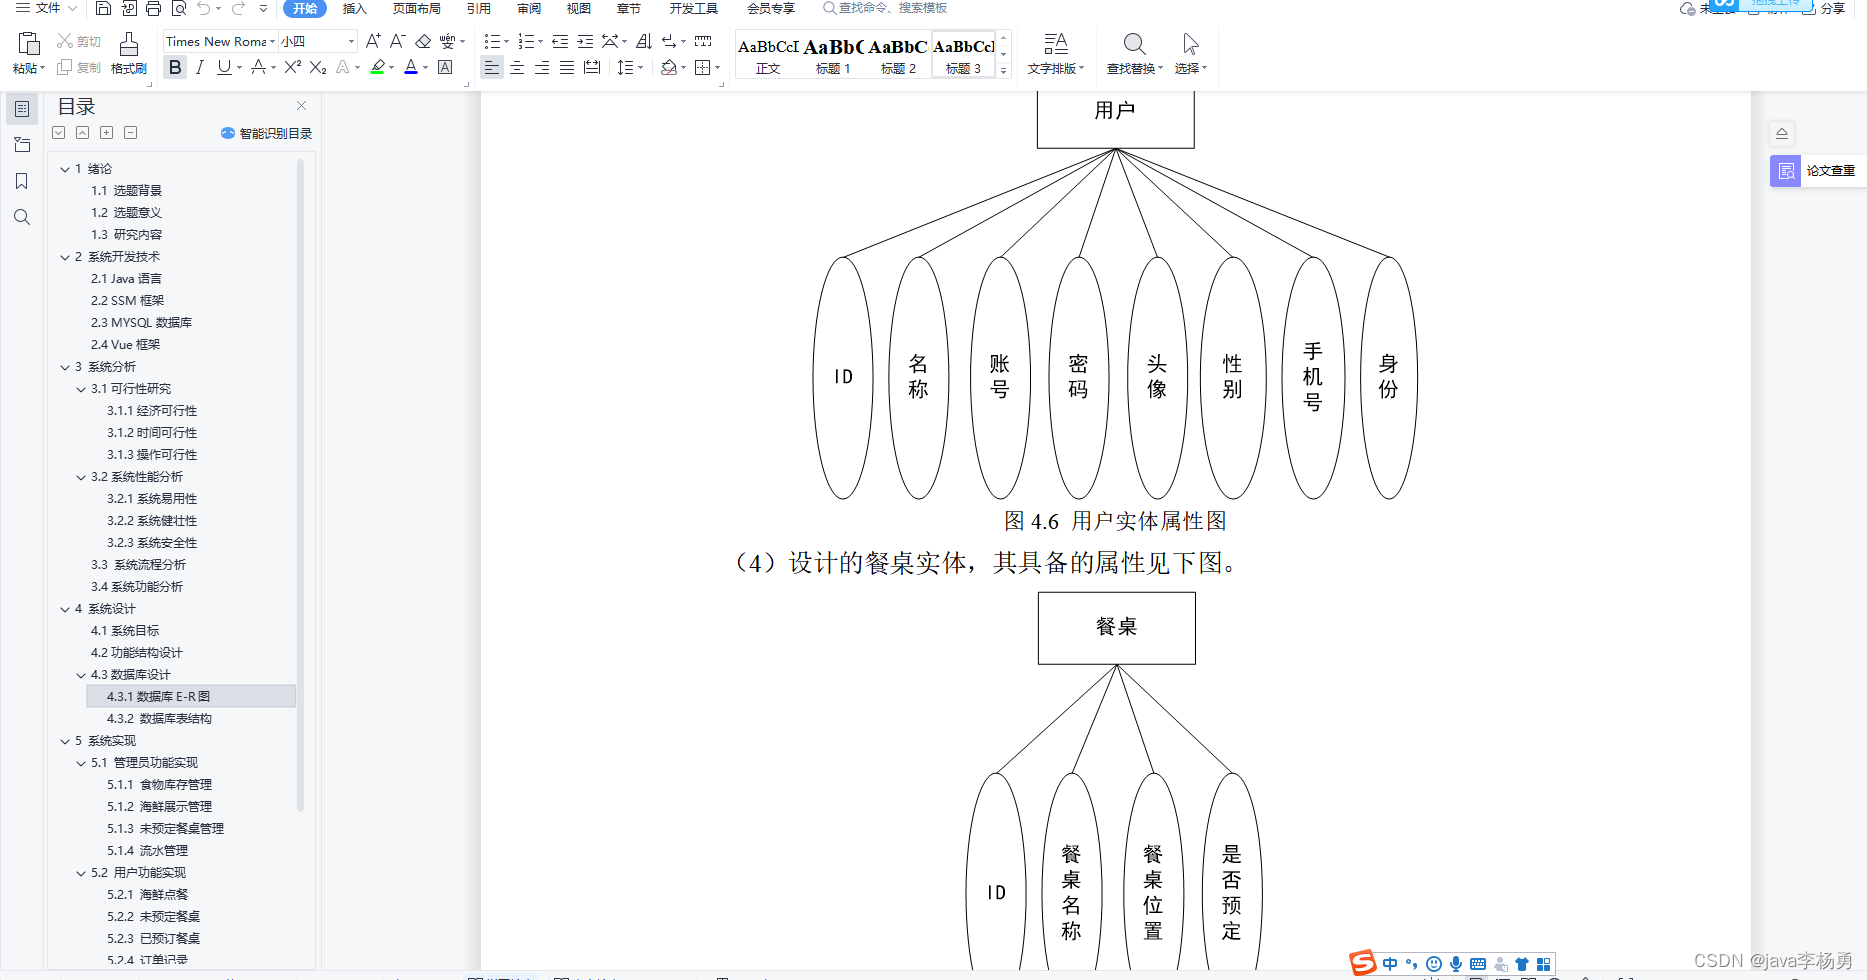Viewport: 1867px width, 980px height.
Task: Switch to the 插入 Insert tab
Action: point(355,8)
